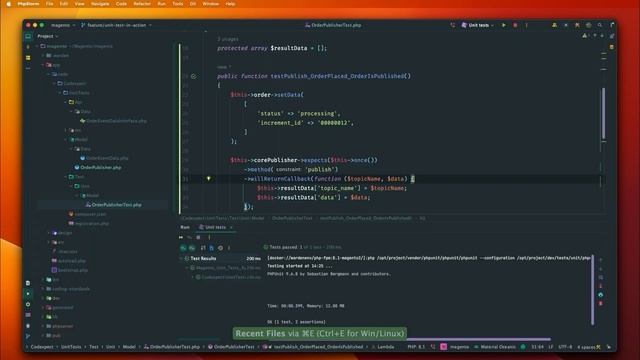Click the yellow lightbulb intention icon in the gutter
Viewport: 640px width, 360px height.
[209, 179]
